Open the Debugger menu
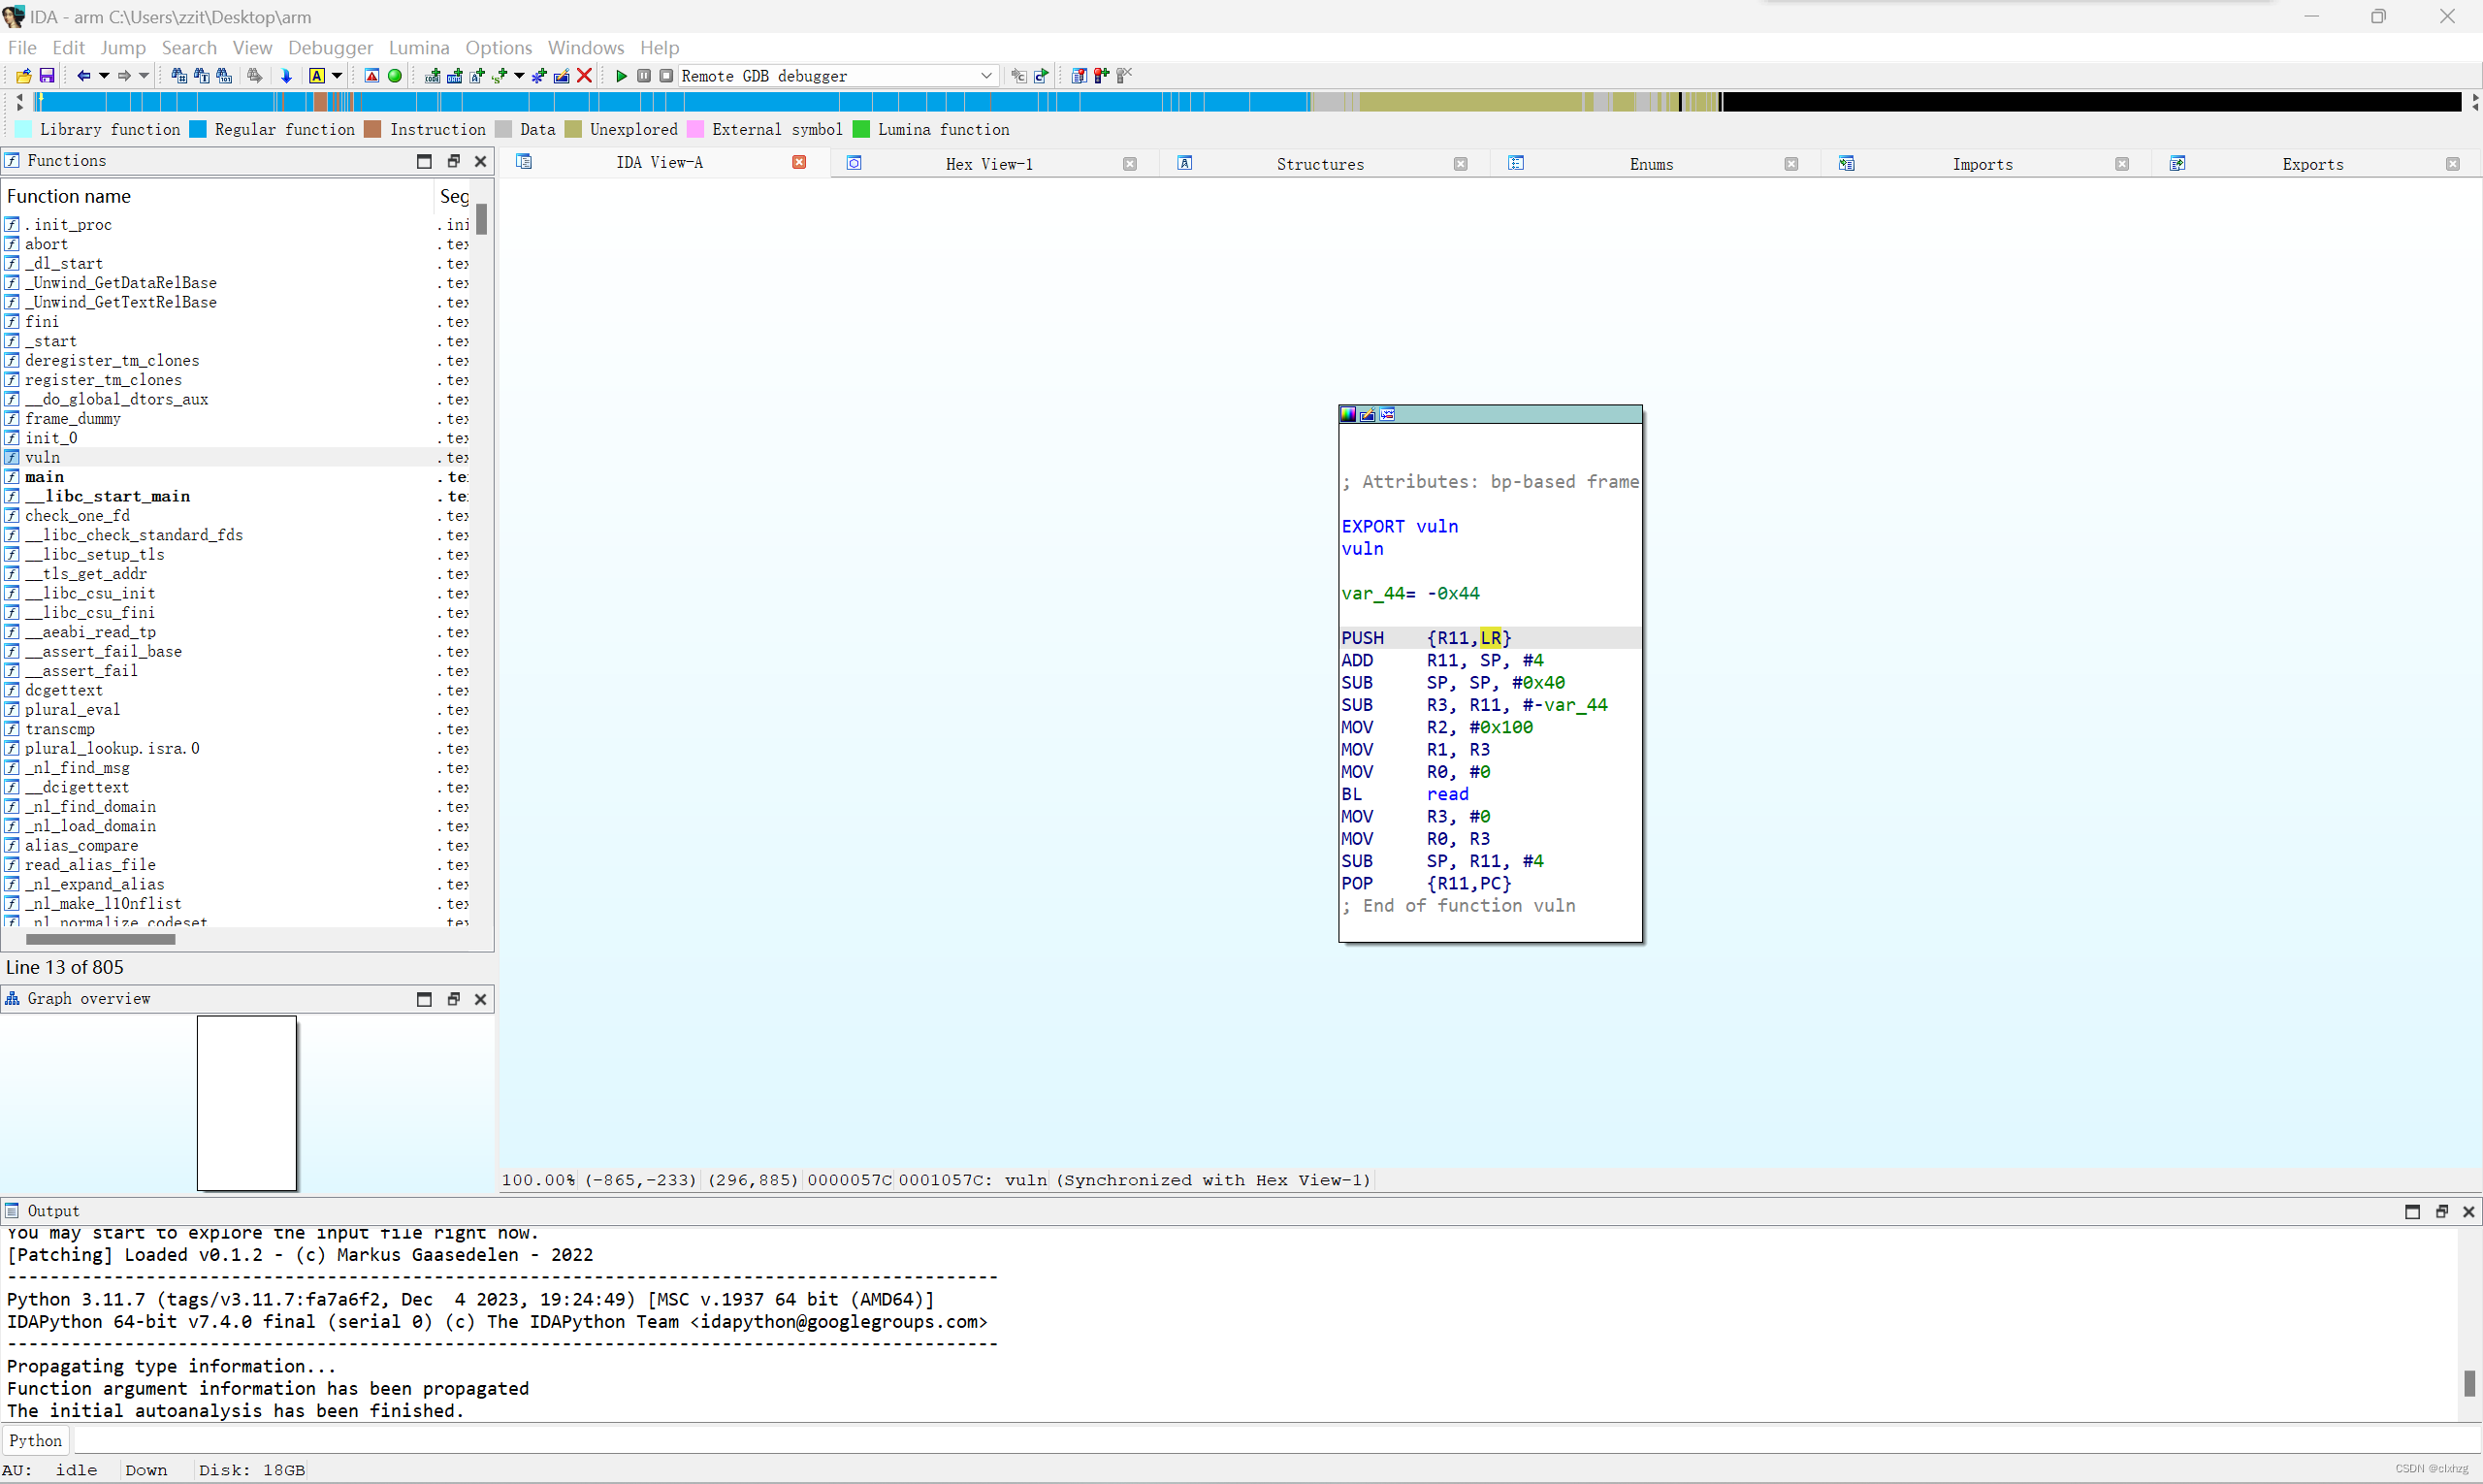 coord(330,47)
